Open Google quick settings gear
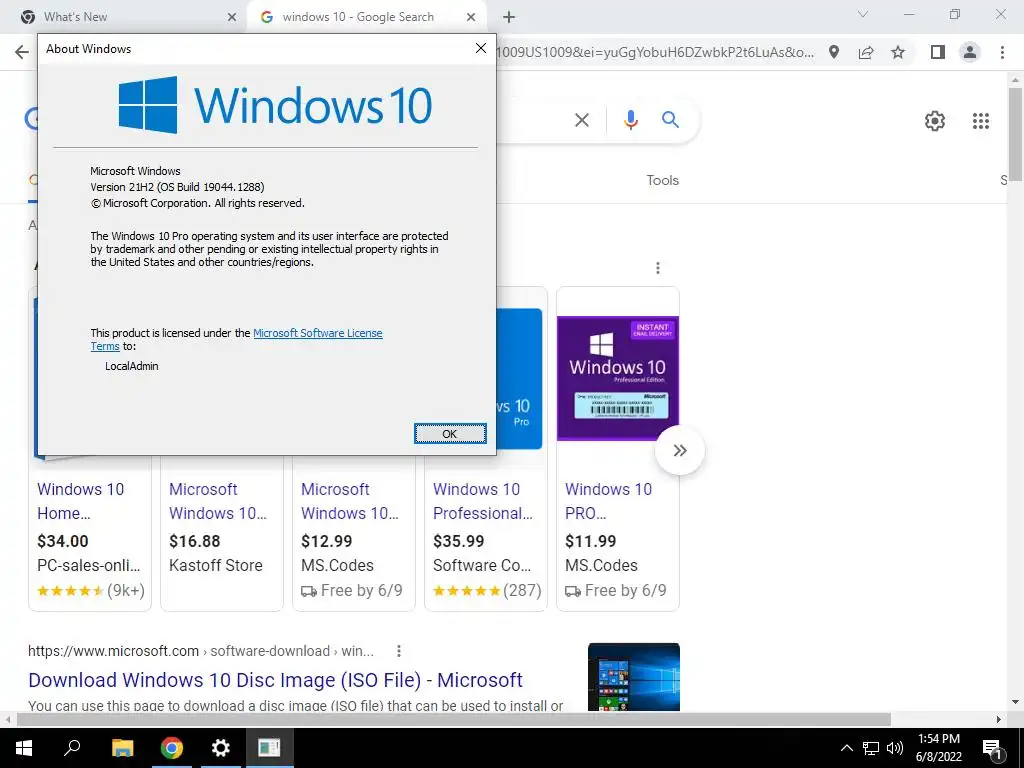This screenshot has height=768, width=1024. pos(935,121)
